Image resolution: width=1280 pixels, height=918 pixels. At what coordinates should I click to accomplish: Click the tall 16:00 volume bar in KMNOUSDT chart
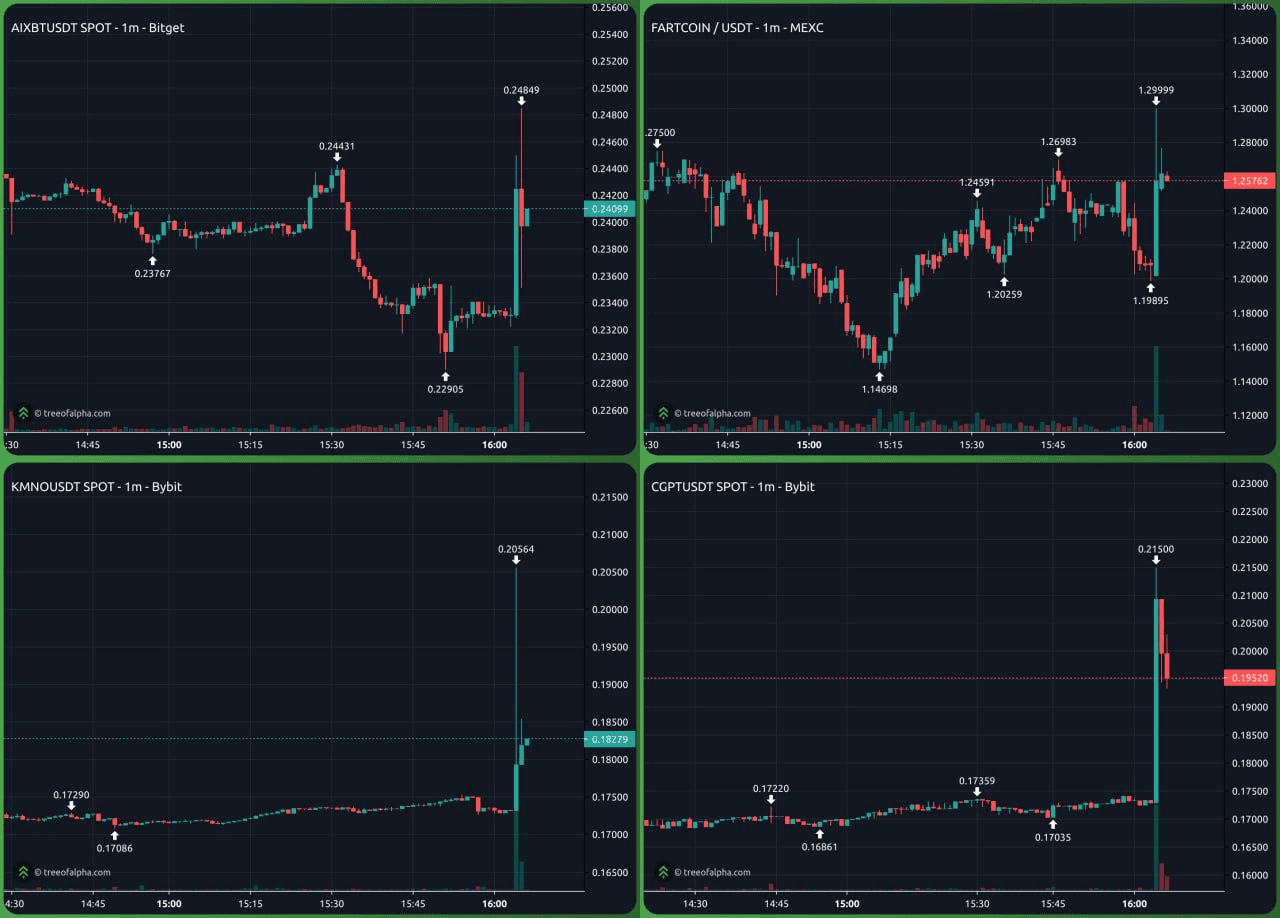tap(516, 828)
